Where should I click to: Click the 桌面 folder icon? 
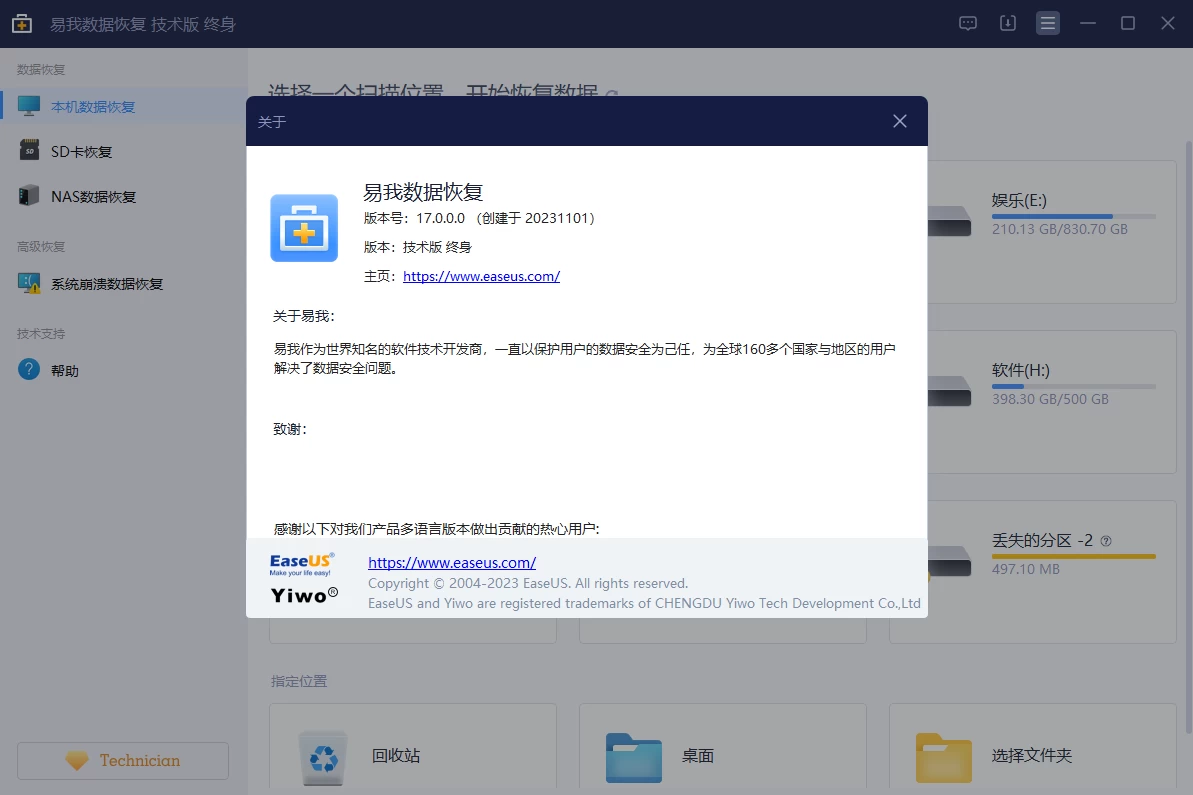pos(634,758)
